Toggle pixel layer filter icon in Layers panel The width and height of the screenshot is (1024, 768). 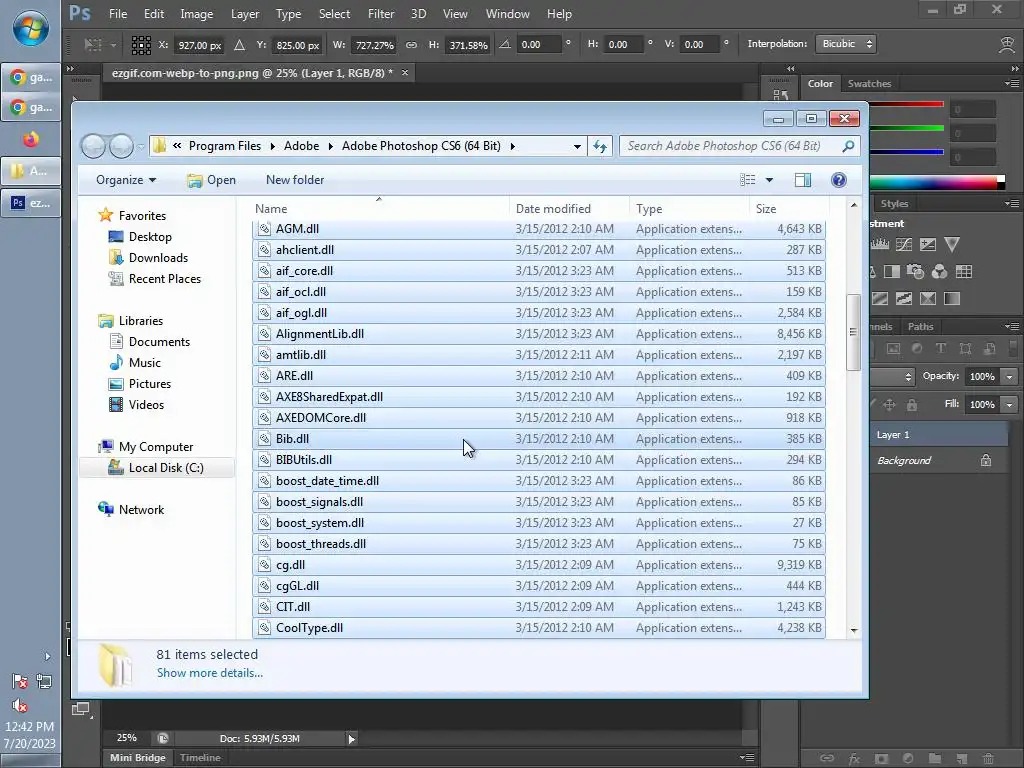(893, 349)
